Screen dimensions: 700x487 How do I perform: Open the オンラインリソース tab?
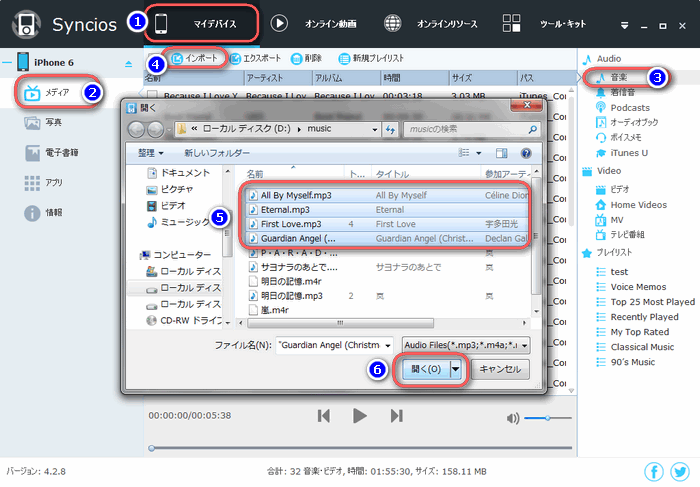click(430, 24)
